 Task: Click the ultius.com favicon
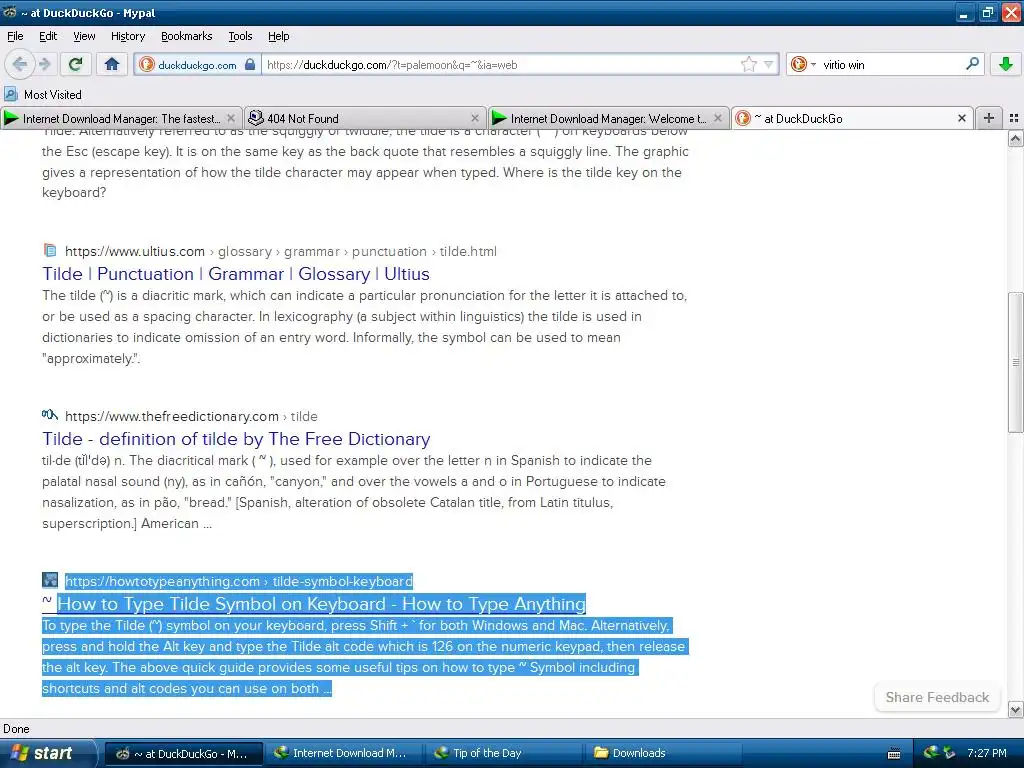pos(50,250)
